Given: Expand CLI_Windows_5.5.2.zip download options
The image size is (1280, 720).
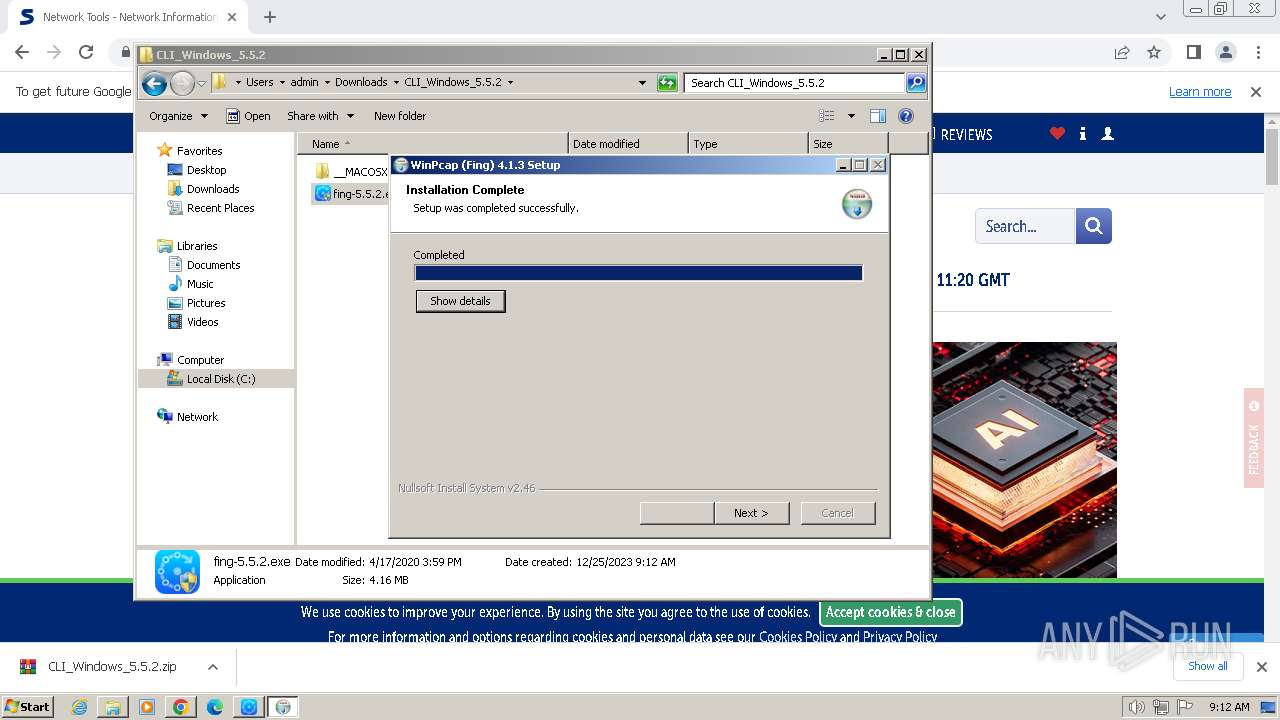Looking at the screenshot, I should (212, 667).
